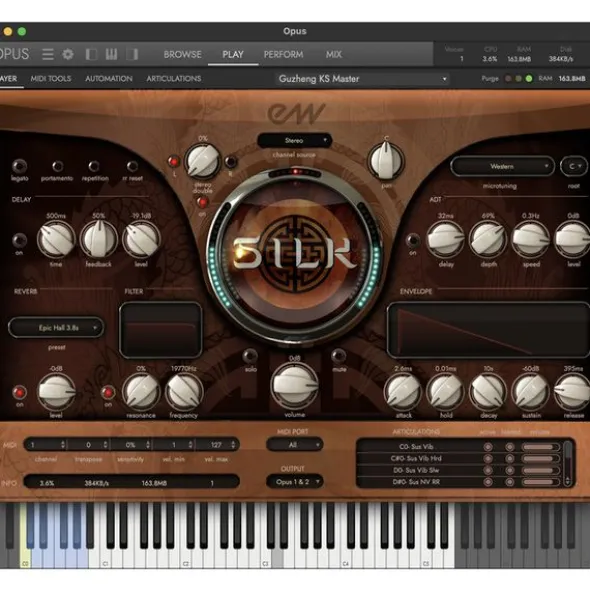
Task: Adjust the delay feedback knob
Action: click(98, 240)
